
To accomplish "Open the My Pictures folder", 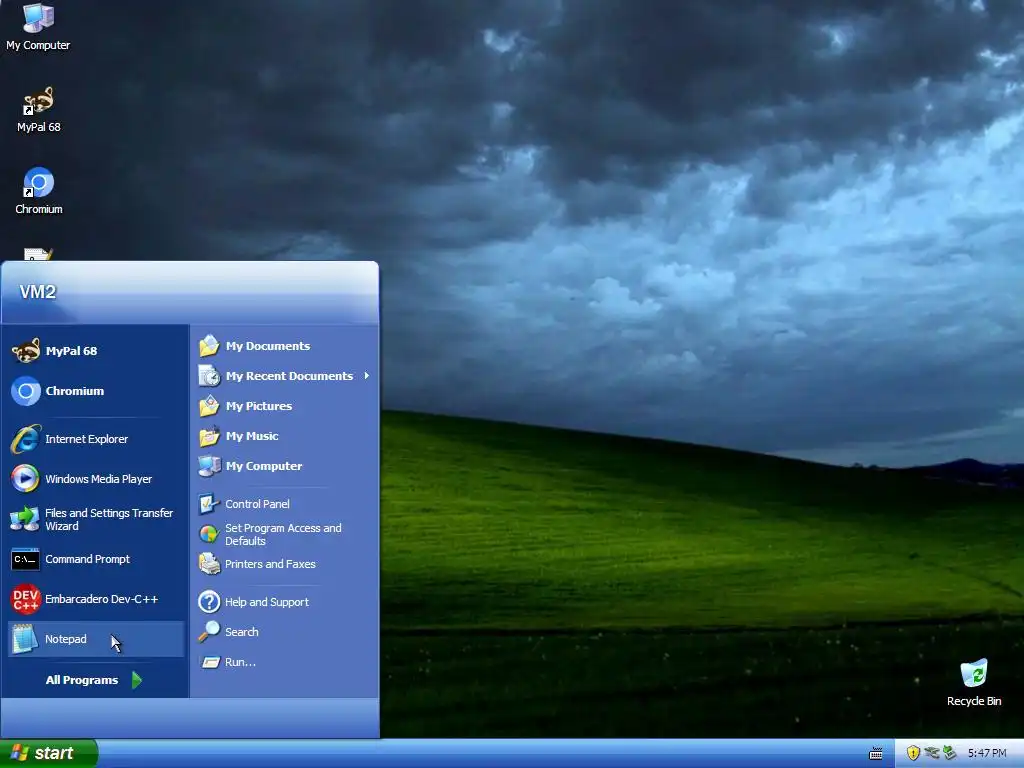I will pyautogui.click(x=285, y=406).
